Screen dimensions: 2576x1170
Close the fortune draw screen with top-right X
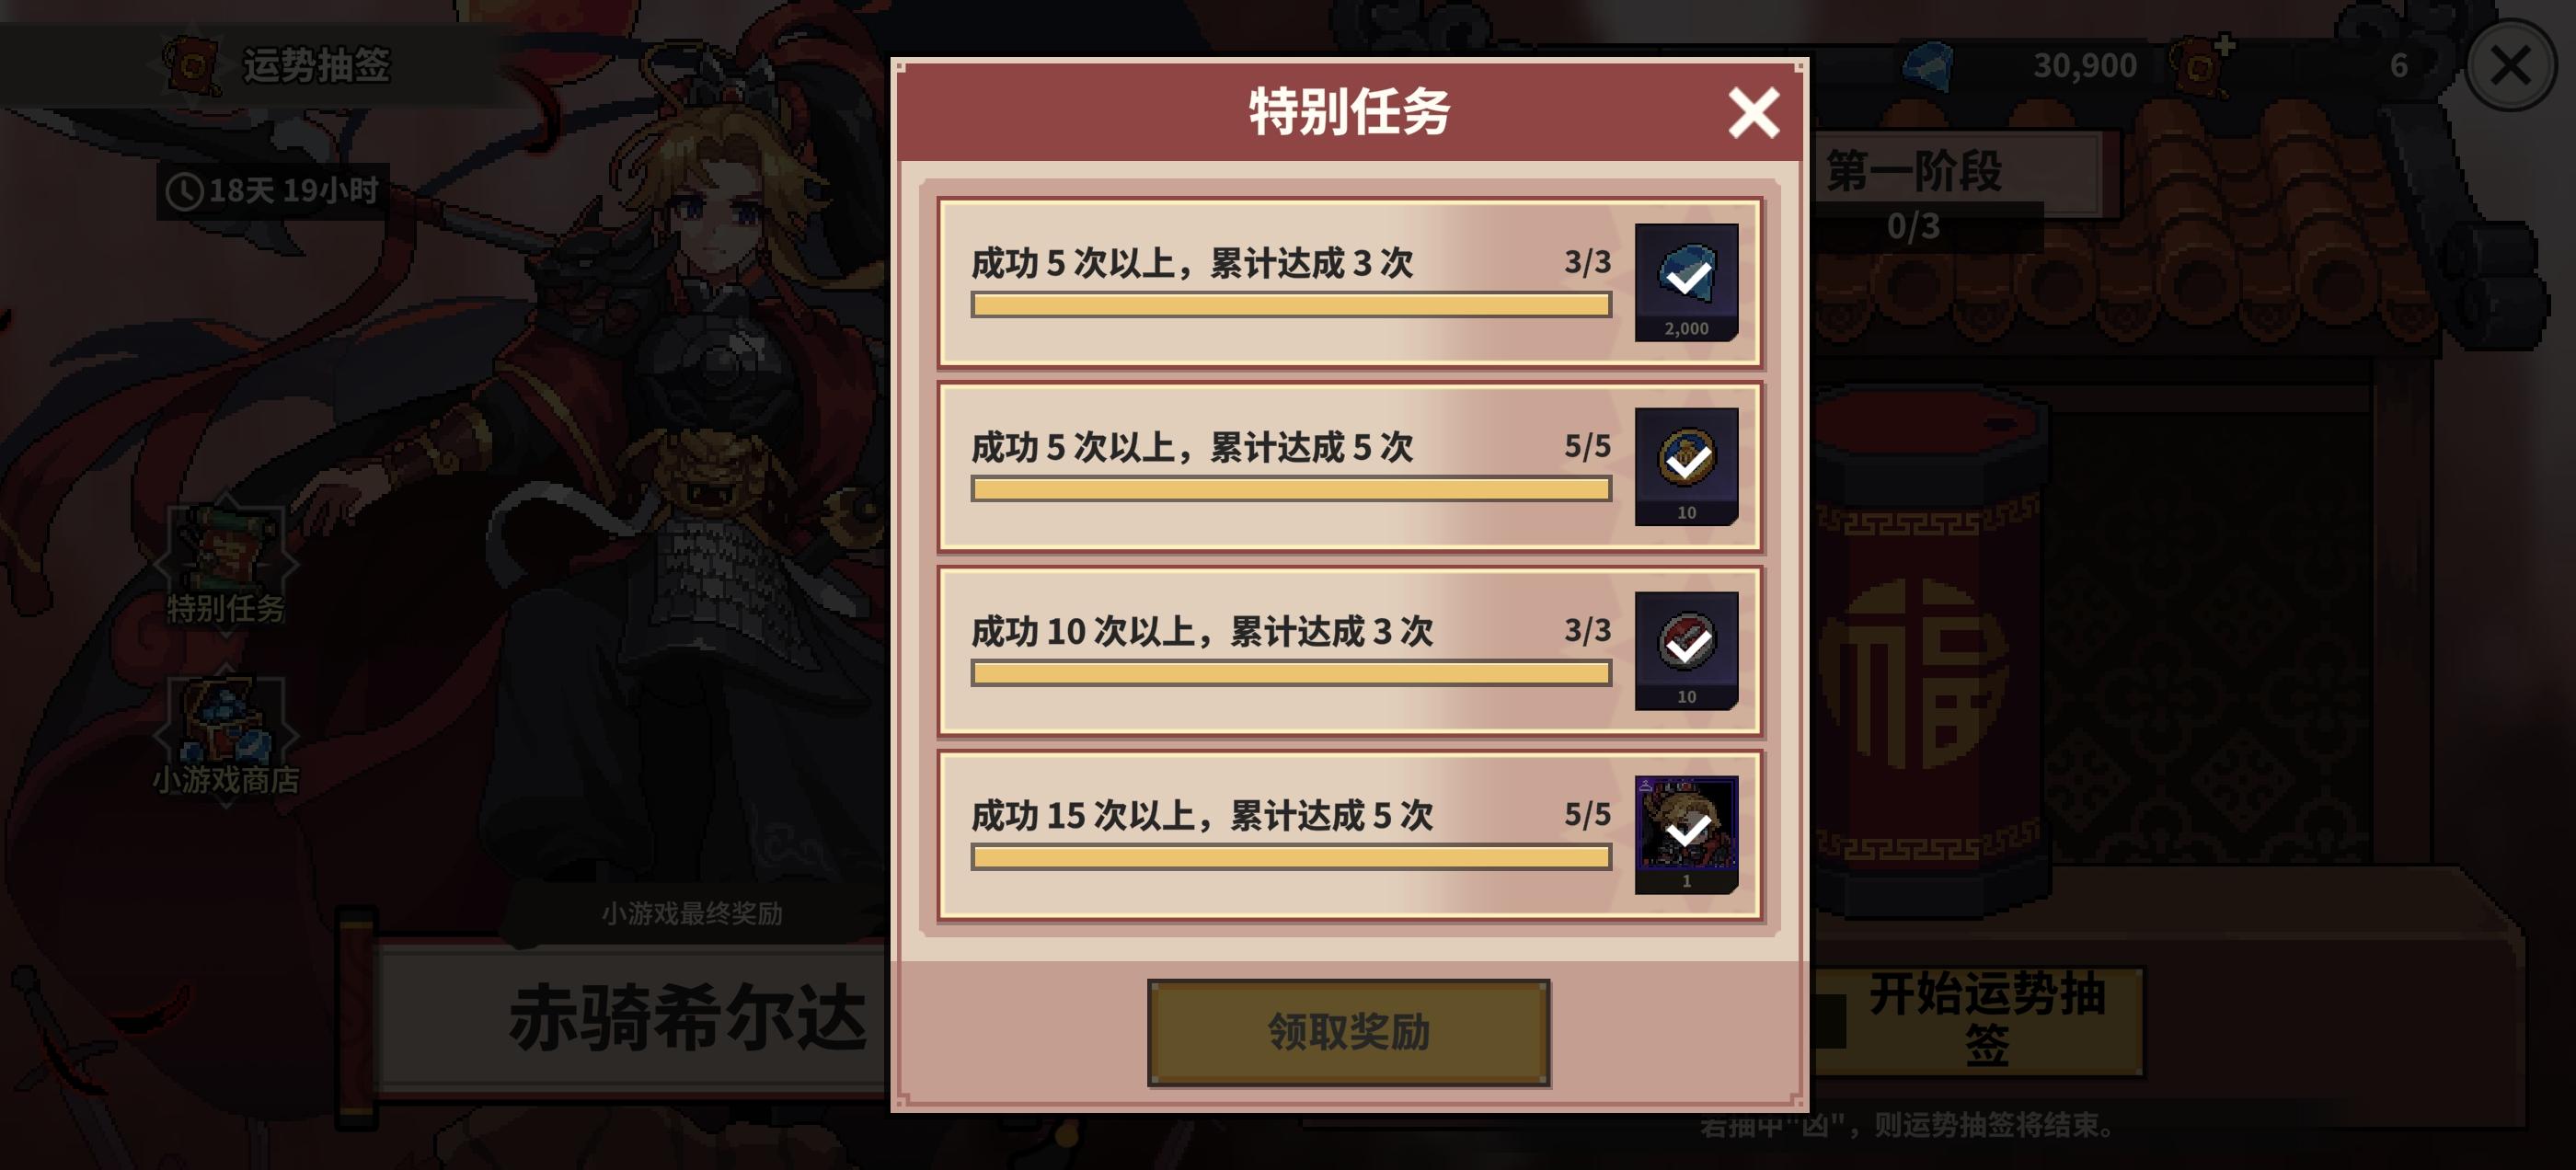pos(2510,66)
